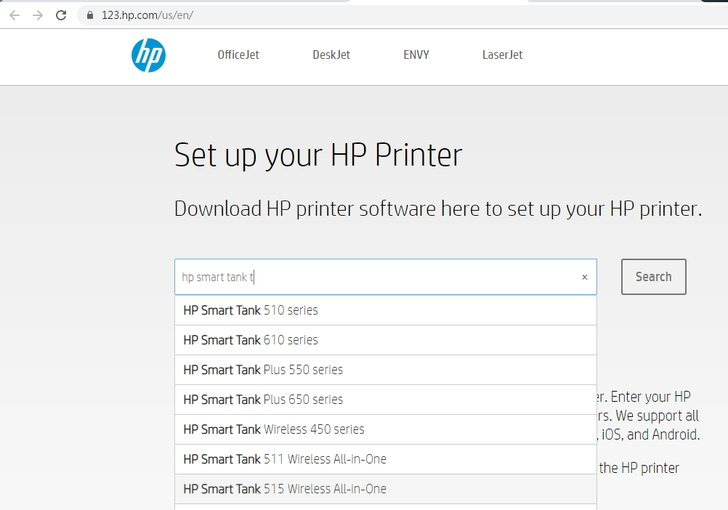Pick HP Smart Tank Wireless 450 series

click(385, 429)
